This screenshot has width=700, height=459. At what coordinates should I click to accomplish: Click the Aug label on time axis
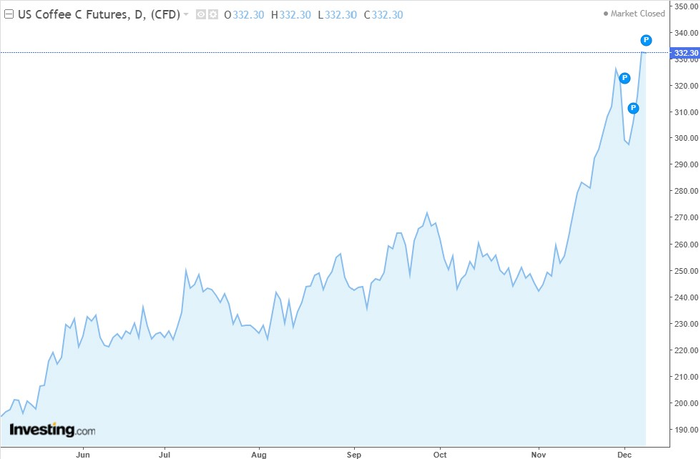(259, 455)
